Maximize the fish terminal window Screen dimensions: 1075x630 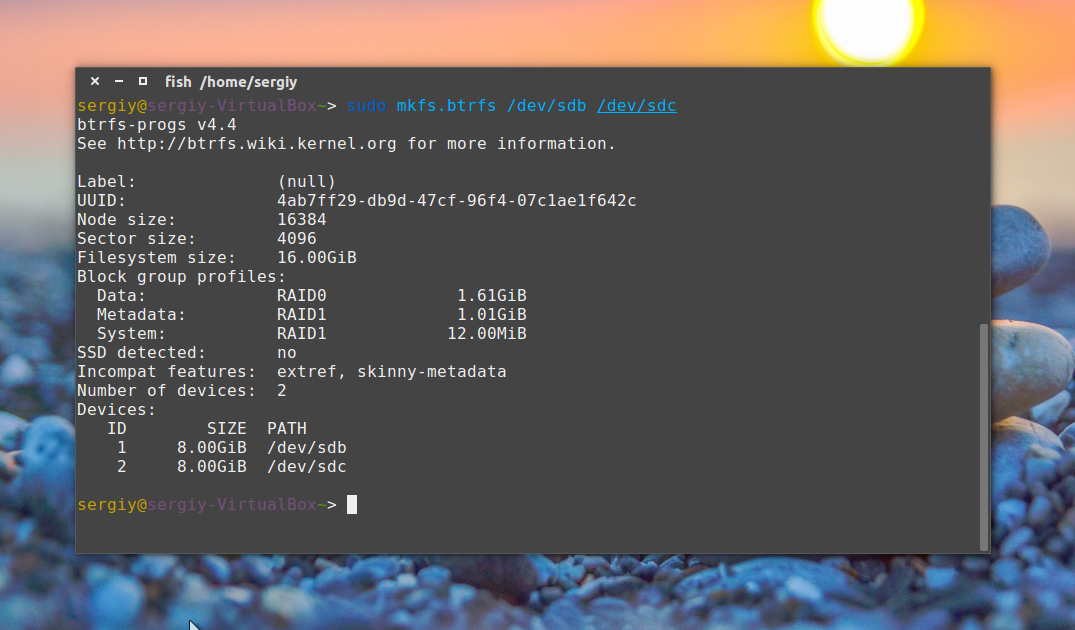143,81
